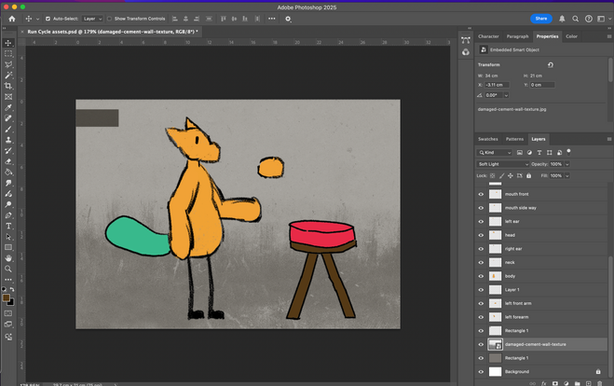Screen dimensions: 614x386
Task: Toggle visibility of head layer
Action: [481, 235]
